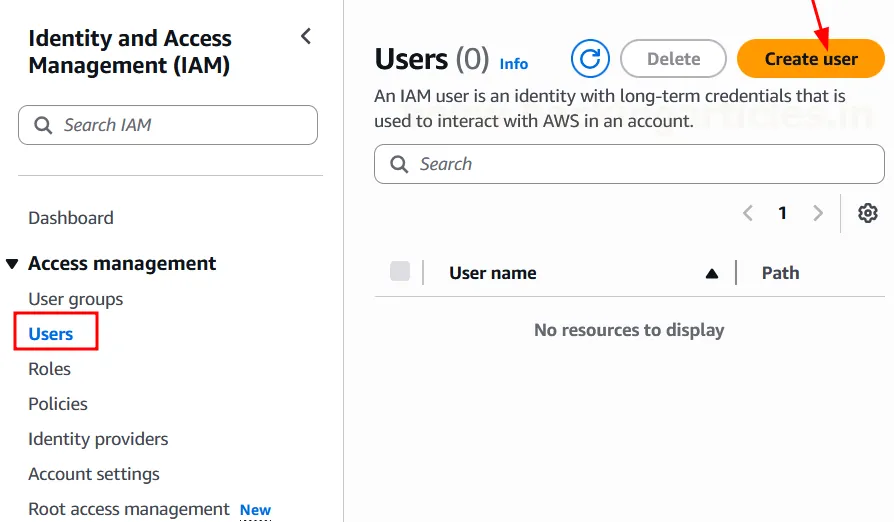The image size is (894, 522).
Task: Open Identity providers in the sidebar
Action: (x=98, y=439)
